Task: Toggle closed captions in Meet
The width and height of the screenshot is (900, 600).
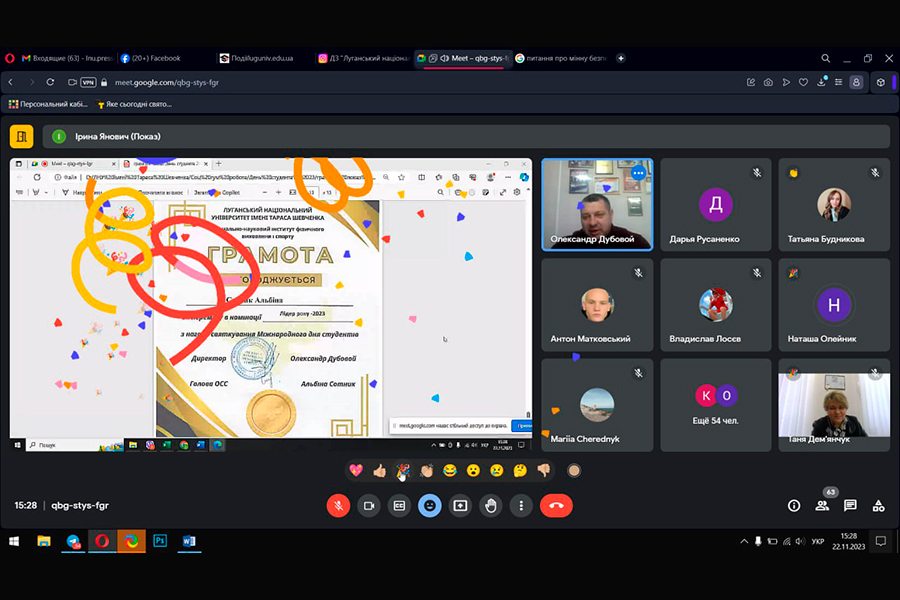Action: click(x=399, y=506)
